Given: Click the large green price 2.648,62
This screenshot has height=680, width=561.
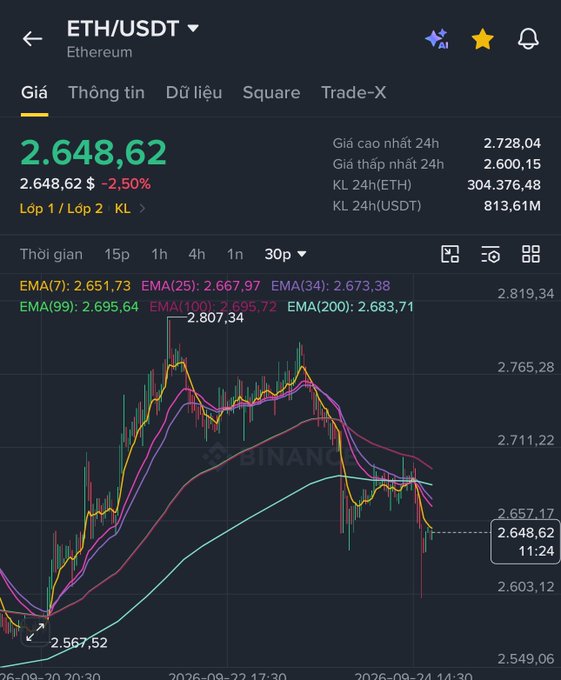Looking at the screenshot, I should tap(93, 153).
